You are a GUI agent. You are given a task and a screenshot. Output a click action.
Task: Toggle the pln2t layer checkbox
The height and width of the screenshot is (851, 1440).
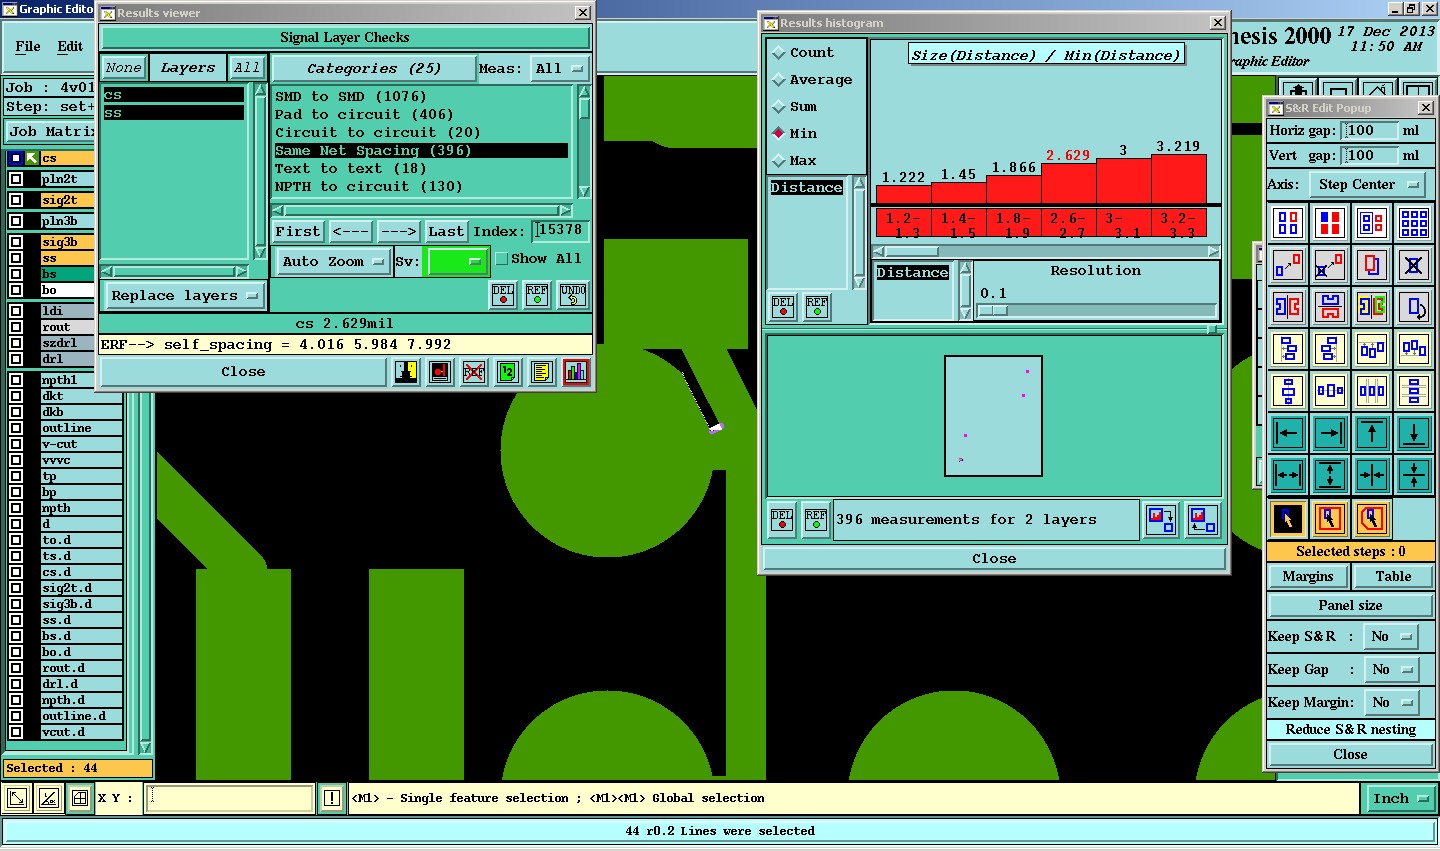(x=16, y=179)
